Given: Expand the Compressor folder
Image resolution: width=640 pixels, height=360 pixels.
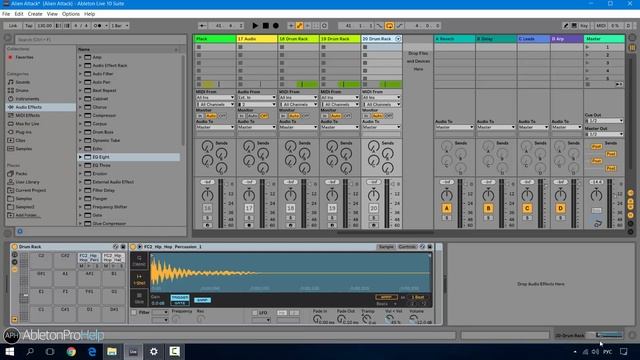Looking at the screenshot, I should pos(80,116).
